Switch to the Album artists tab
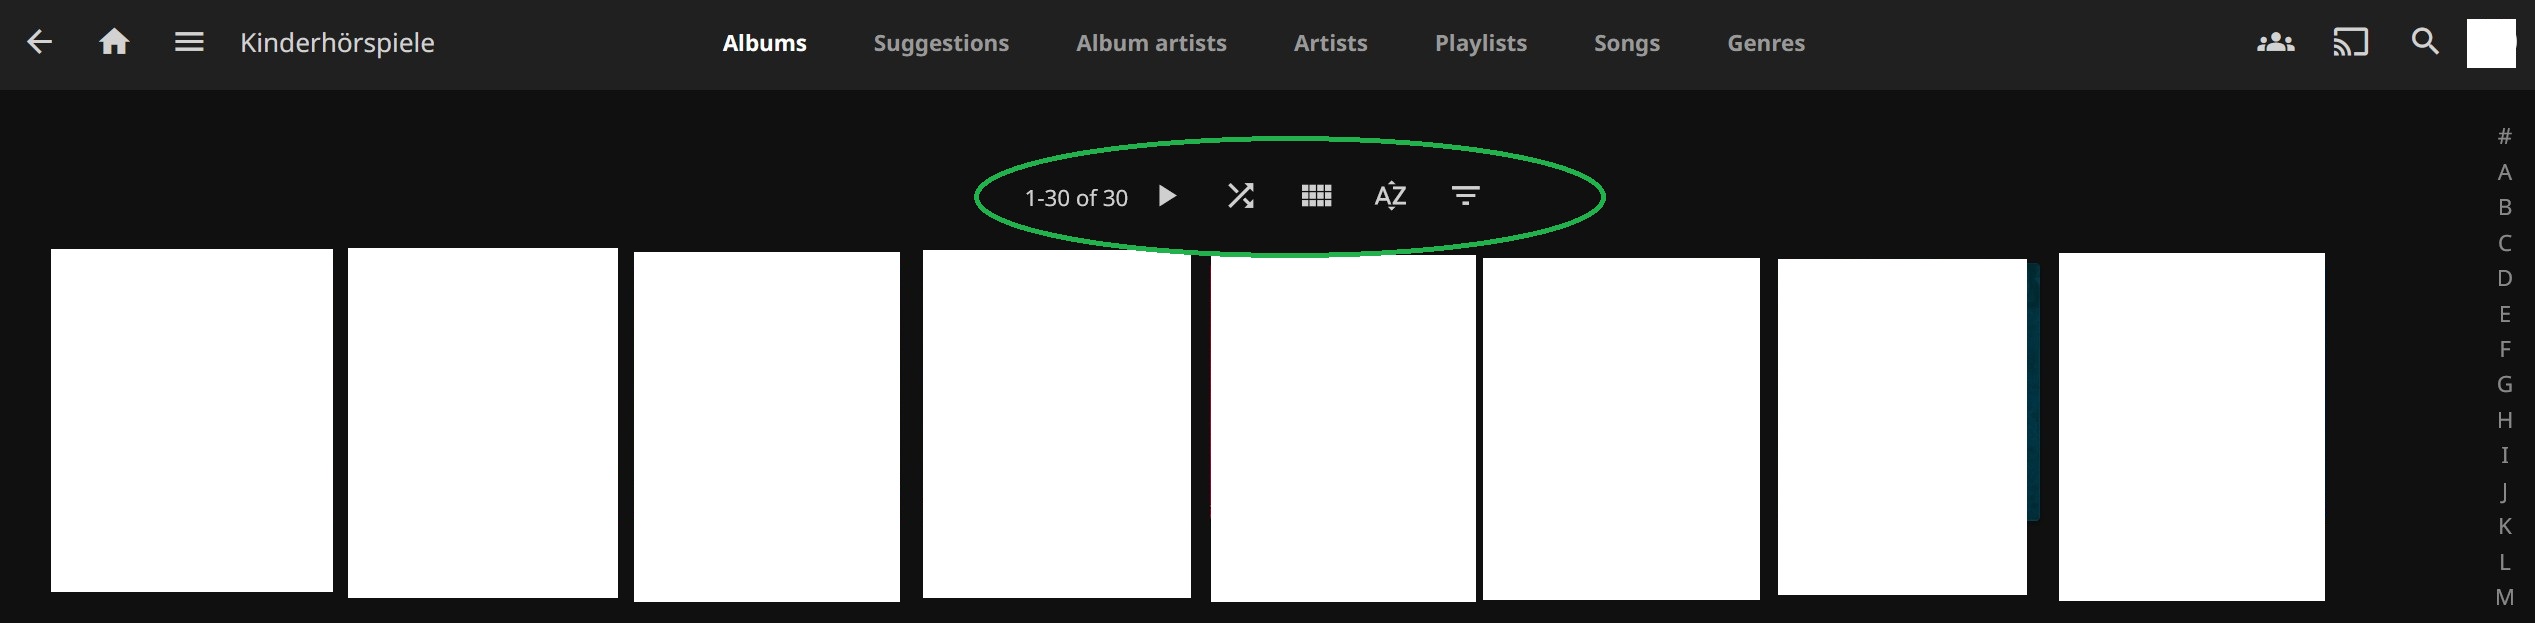The width and height of the screenshot is (2535, 623). 1151,43
